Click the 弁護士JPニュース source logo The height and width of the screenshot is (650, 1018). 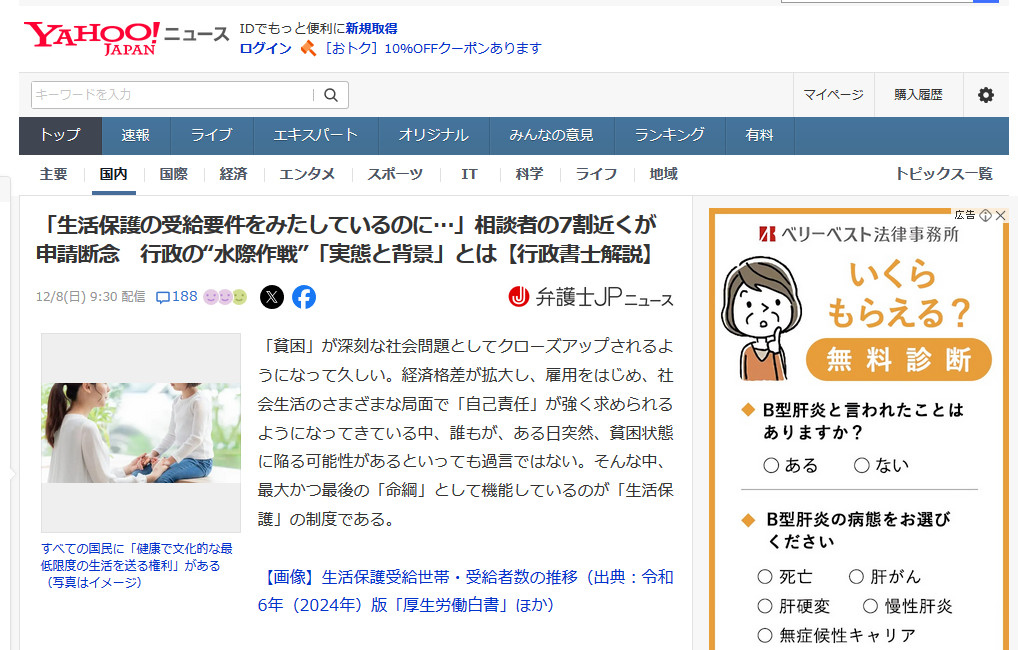pos(591,297)
